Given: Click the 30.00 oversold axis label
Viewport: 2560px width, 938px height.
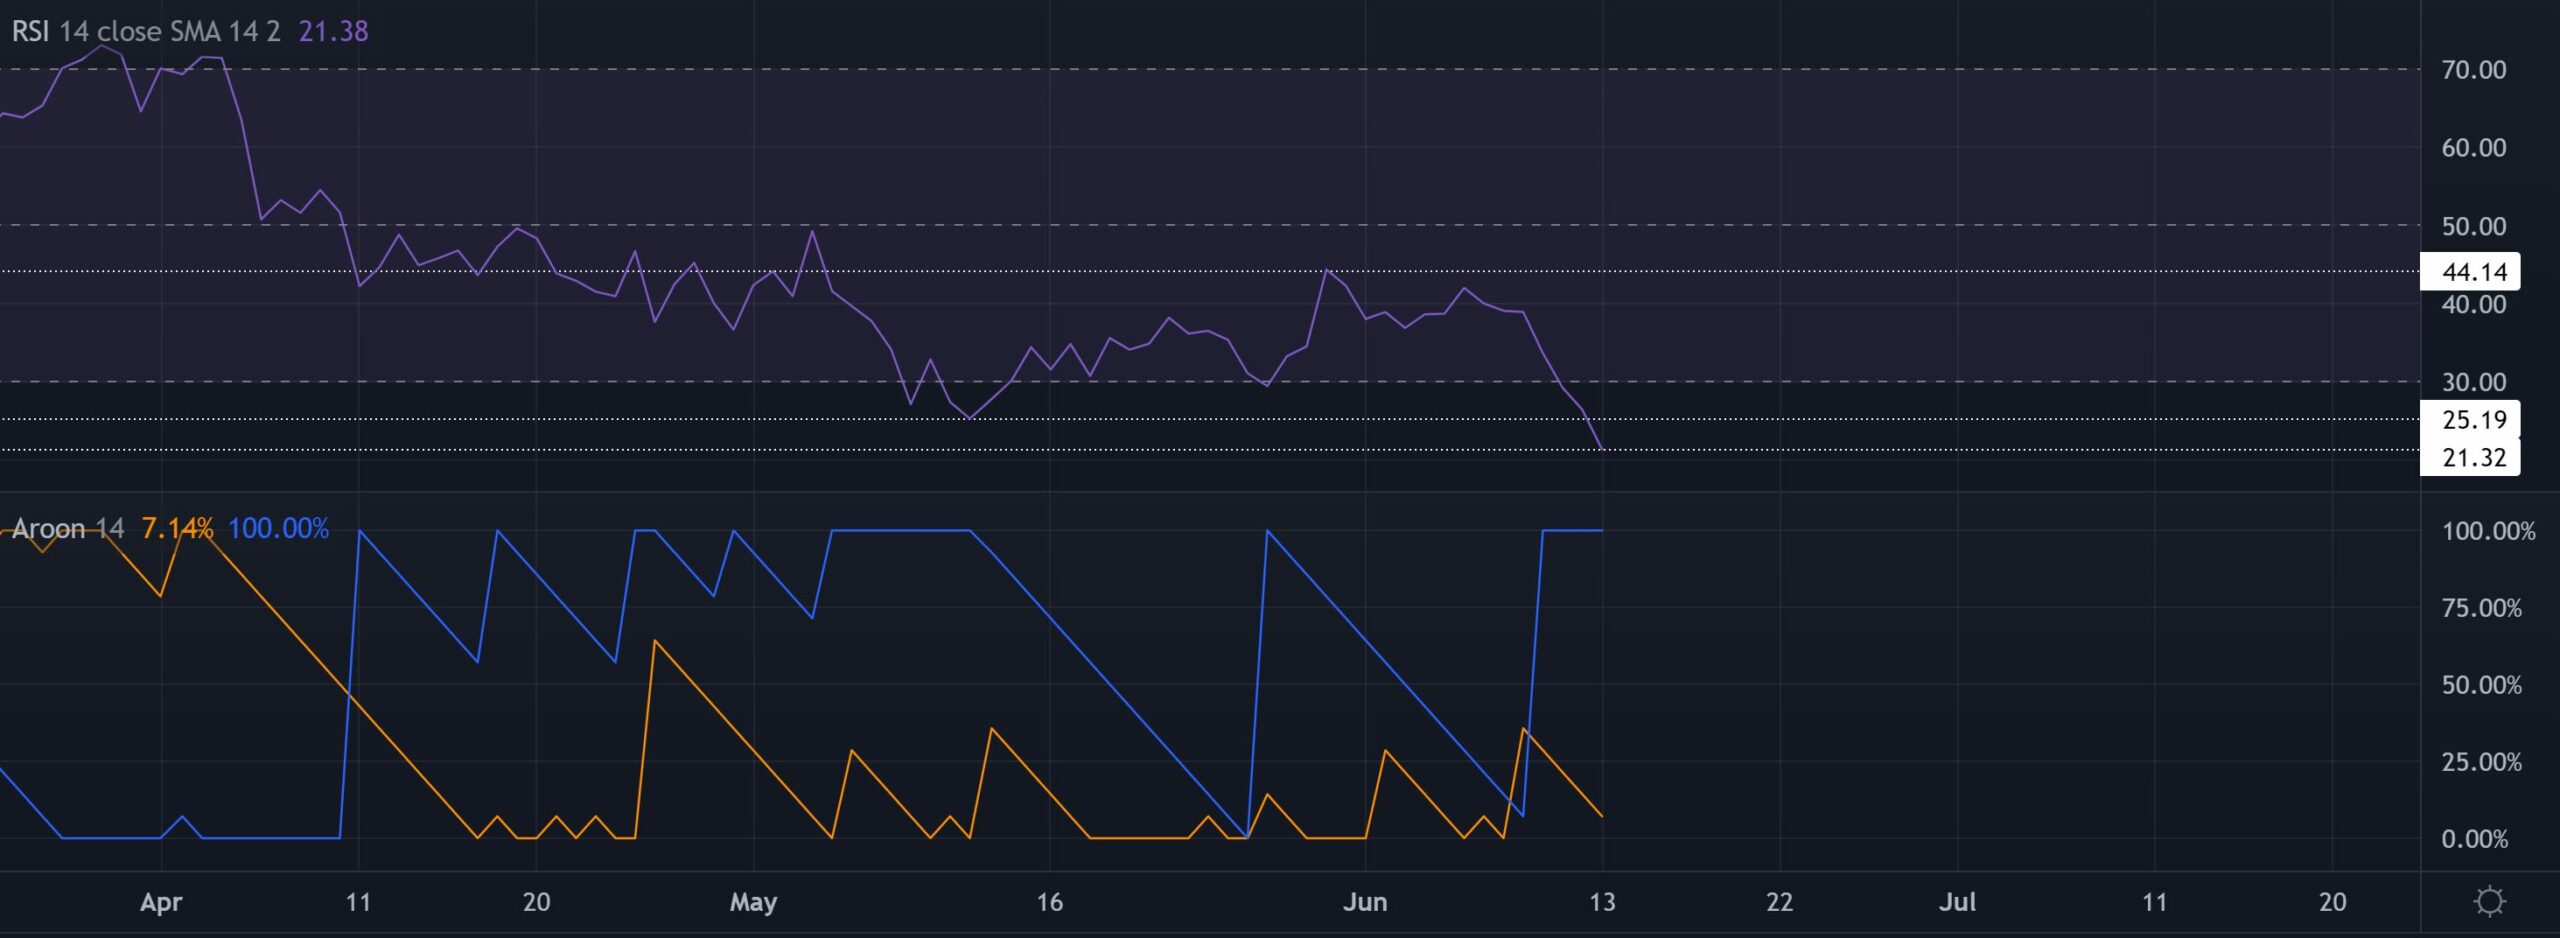Looking at the screenshot, I should [2474, 382].
